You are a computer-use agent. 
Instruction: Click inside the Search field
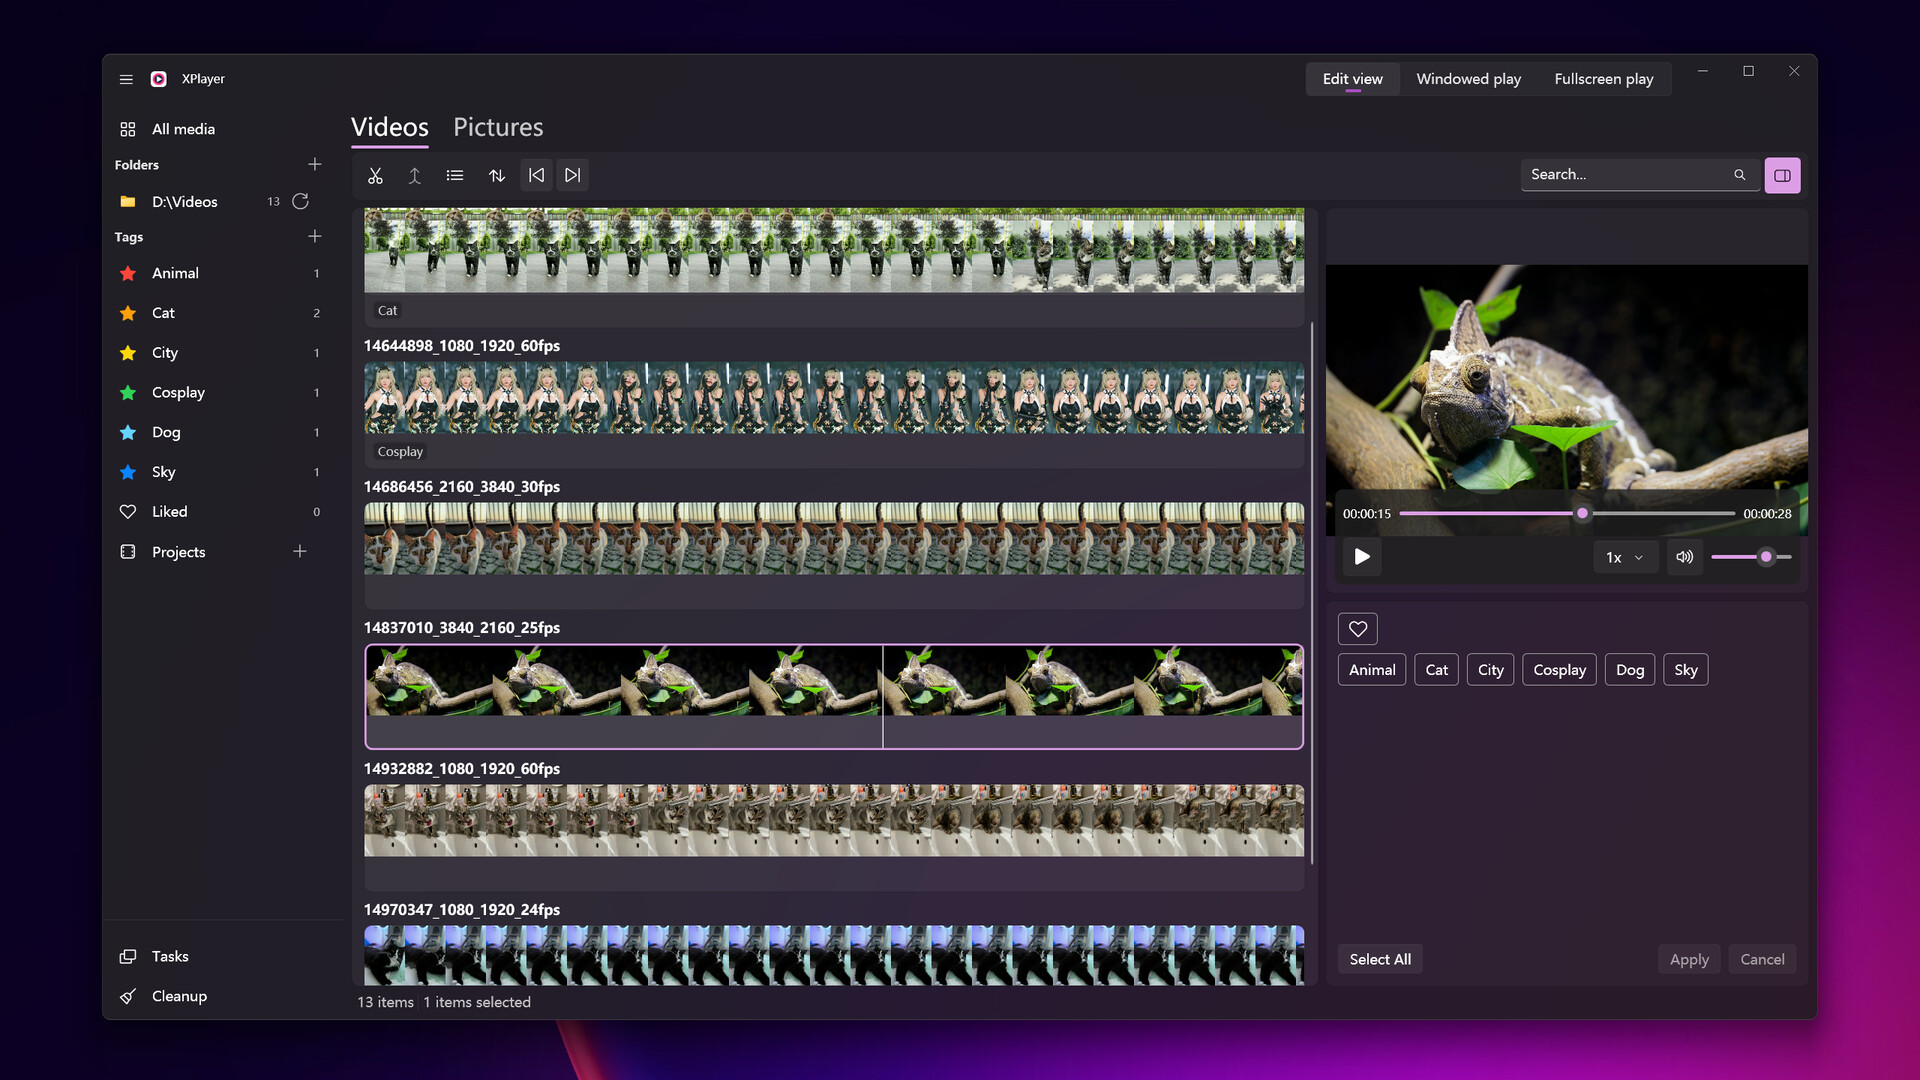[1620, 174]
